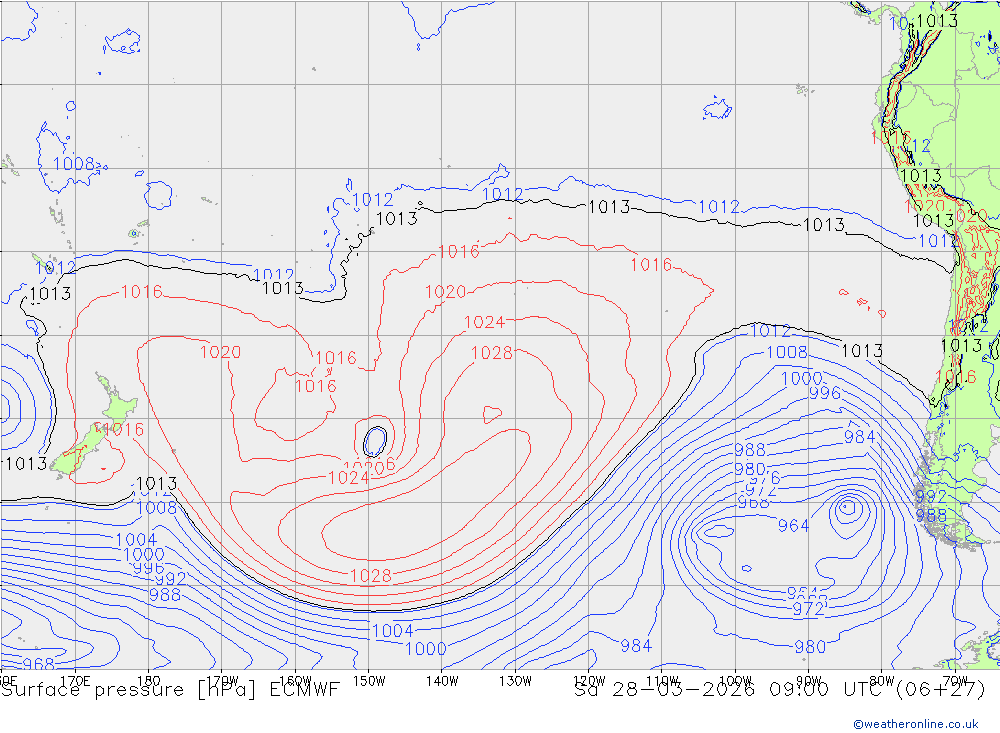
Task: Click the 140W longitude label
Action: click(442, 681)
